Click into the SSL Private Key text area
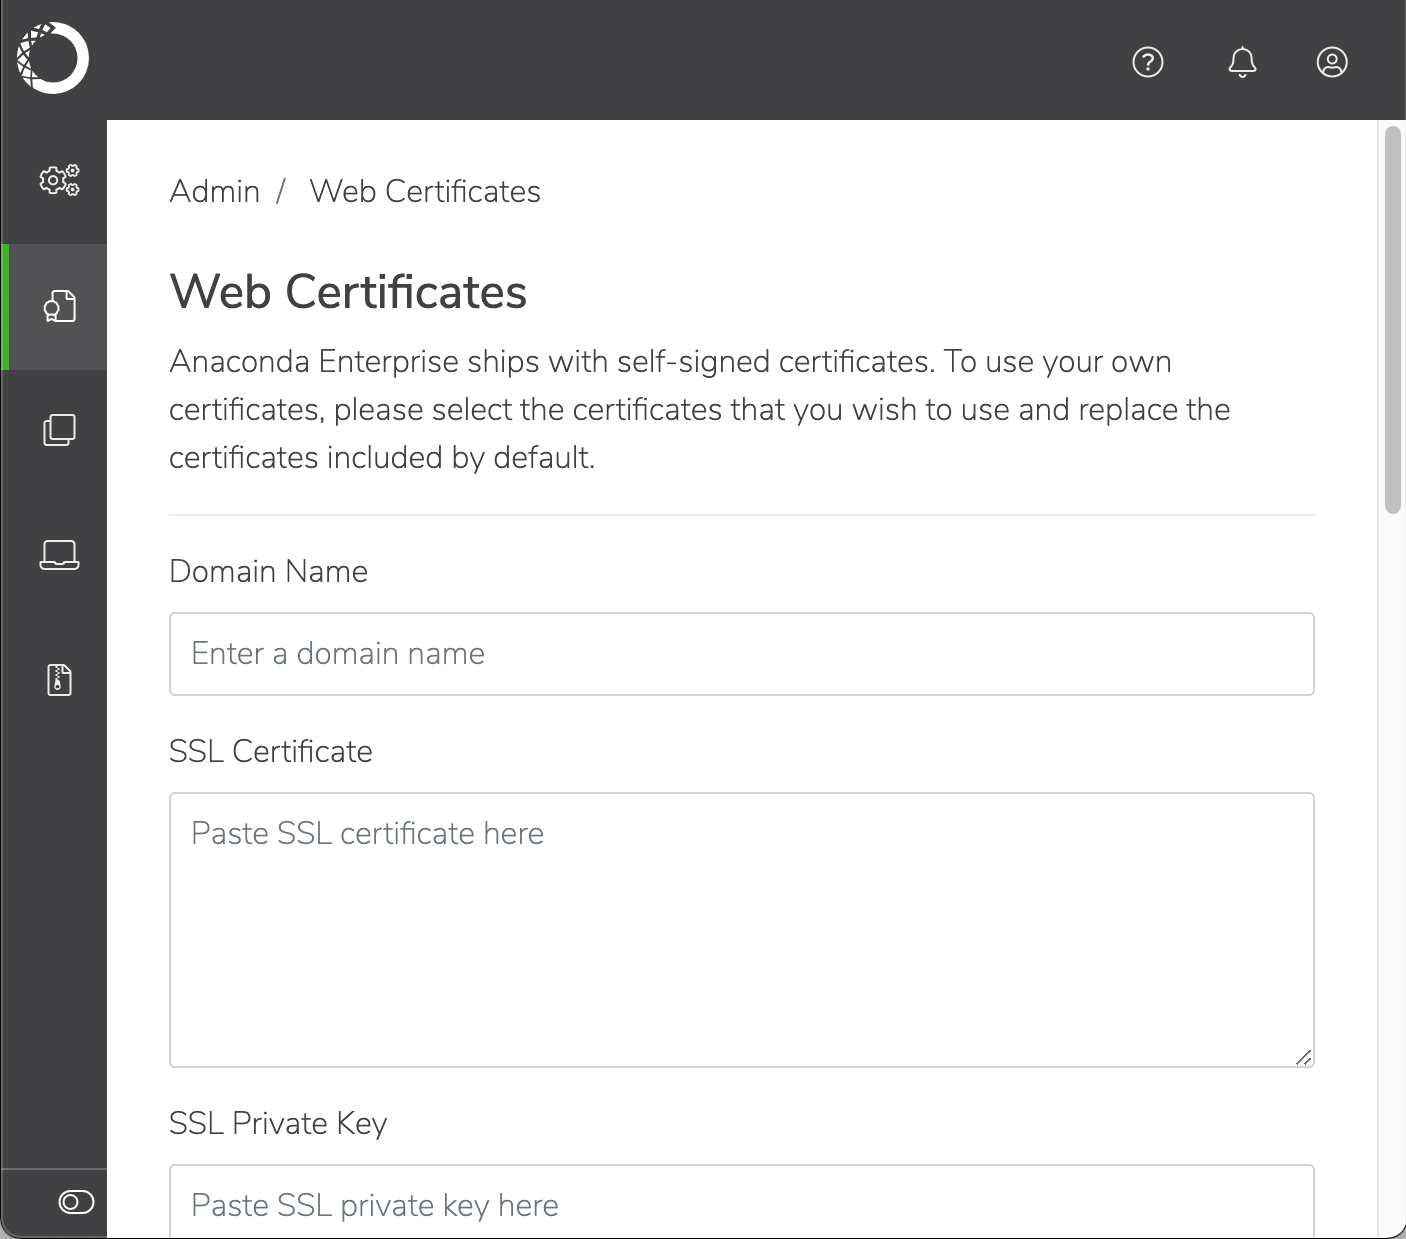Screen dimensions: 1406x1239 point(742,1202)
